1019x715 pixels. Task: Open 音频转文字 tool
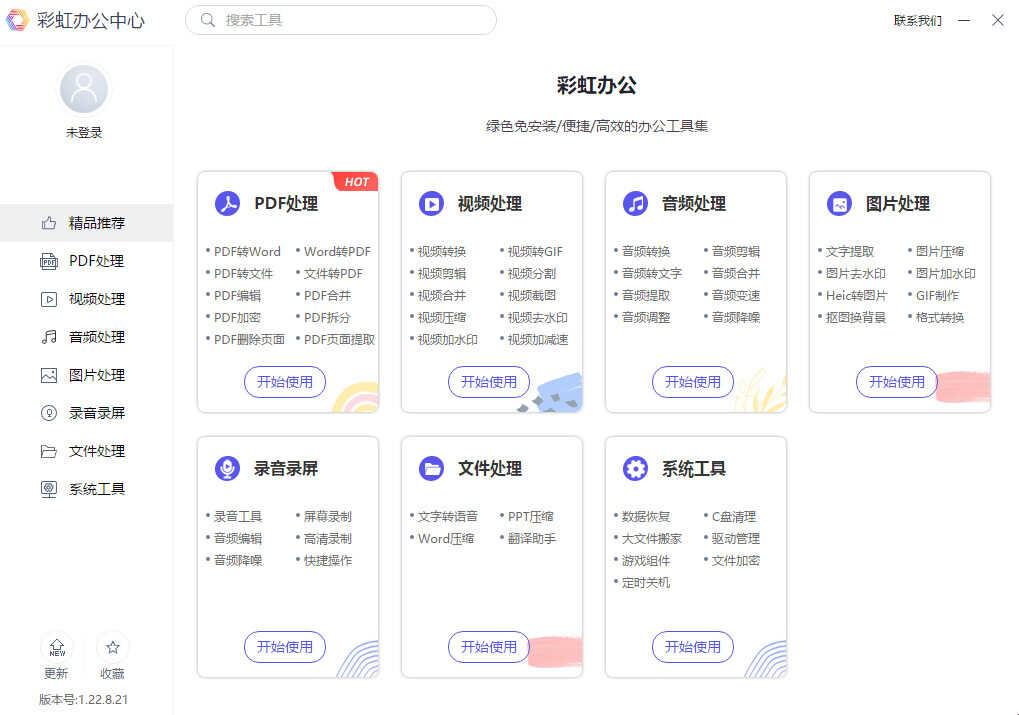tap(652, 274)
